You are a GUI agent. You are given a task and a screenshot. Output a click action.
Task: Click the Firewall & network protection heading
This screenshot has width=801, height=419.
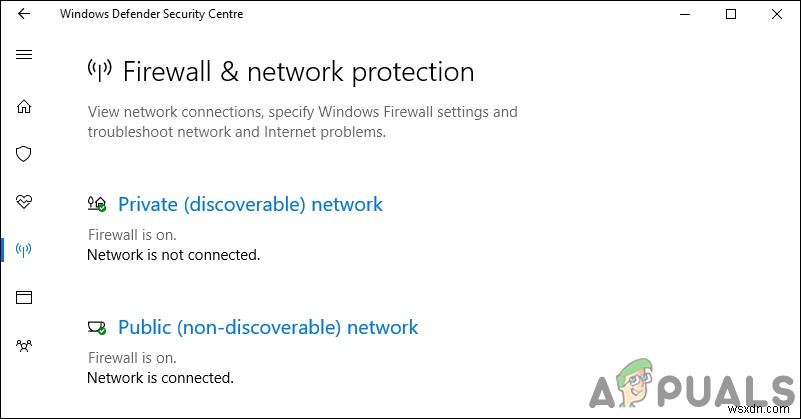(x=298, y=72)
